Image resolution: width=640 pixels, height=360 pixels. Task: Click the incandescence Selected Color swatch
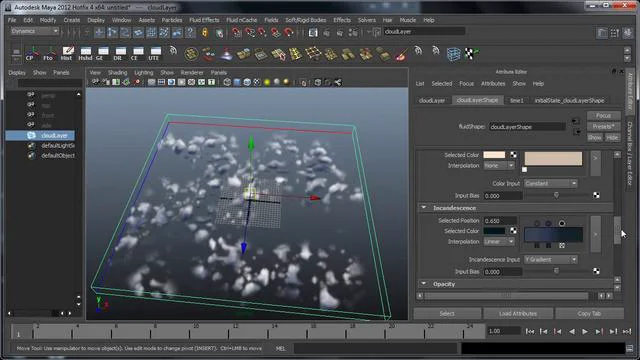point(494,231)
